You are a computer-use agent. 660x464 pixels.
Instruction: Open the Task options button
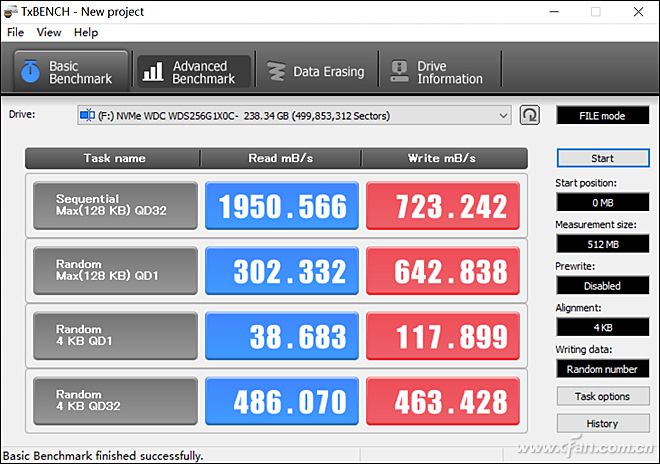[x=603, y=396]
